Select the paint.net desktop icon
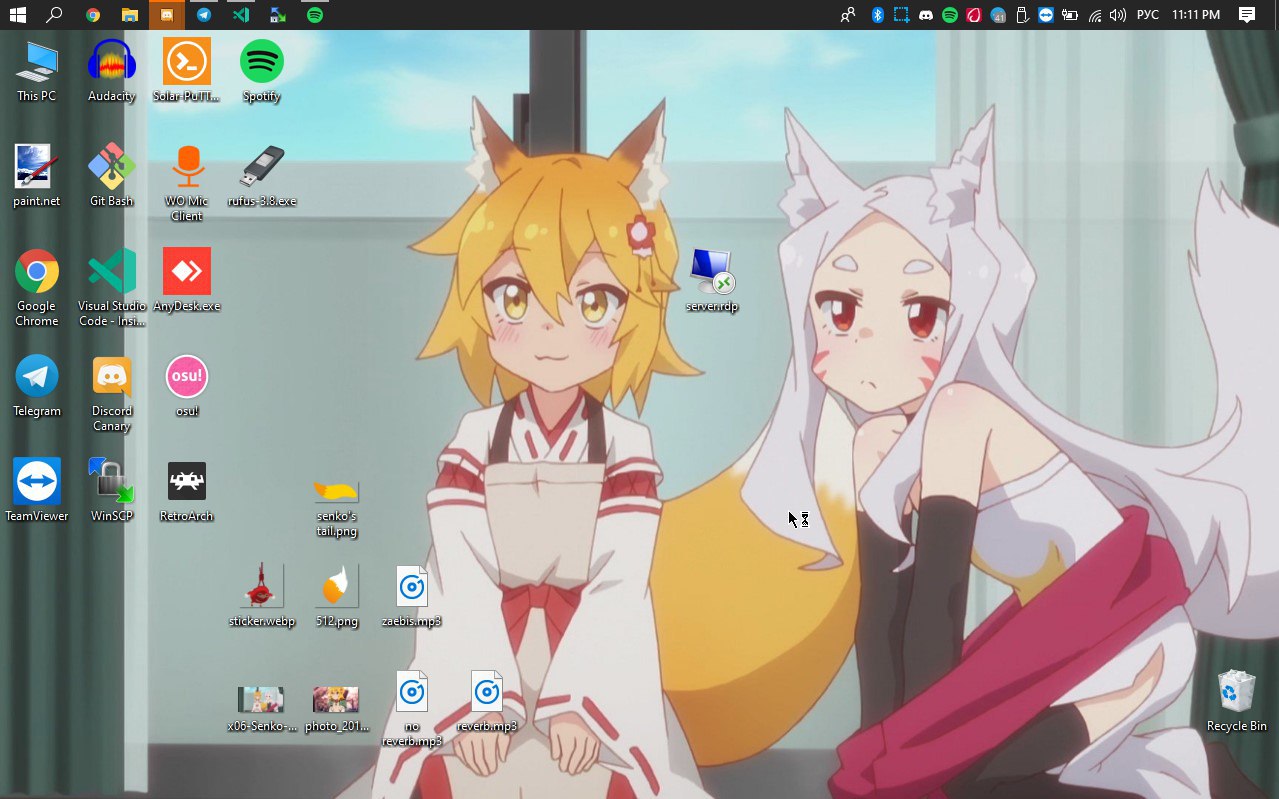 (37, 176)
